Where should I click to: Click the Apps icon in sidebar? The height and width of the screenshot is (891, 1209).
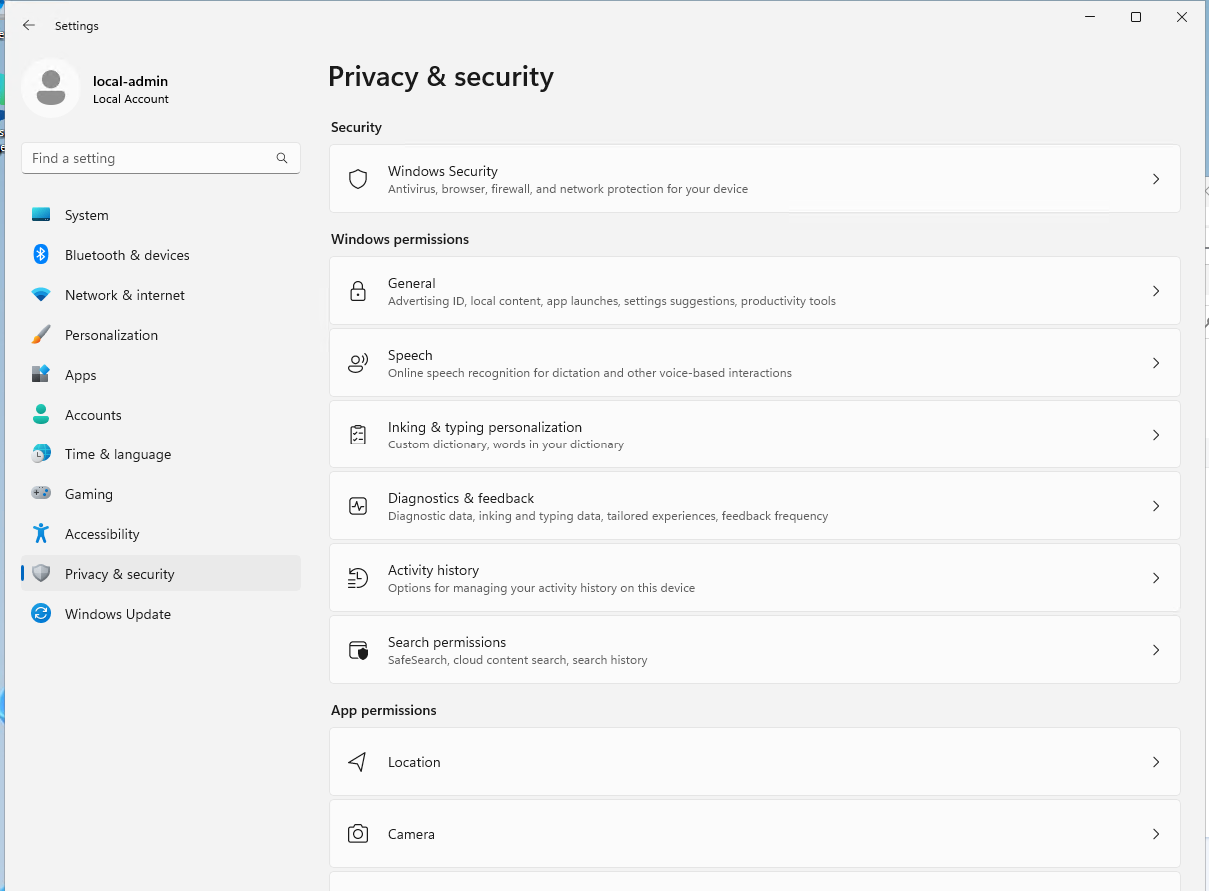[x=41, y=374]
